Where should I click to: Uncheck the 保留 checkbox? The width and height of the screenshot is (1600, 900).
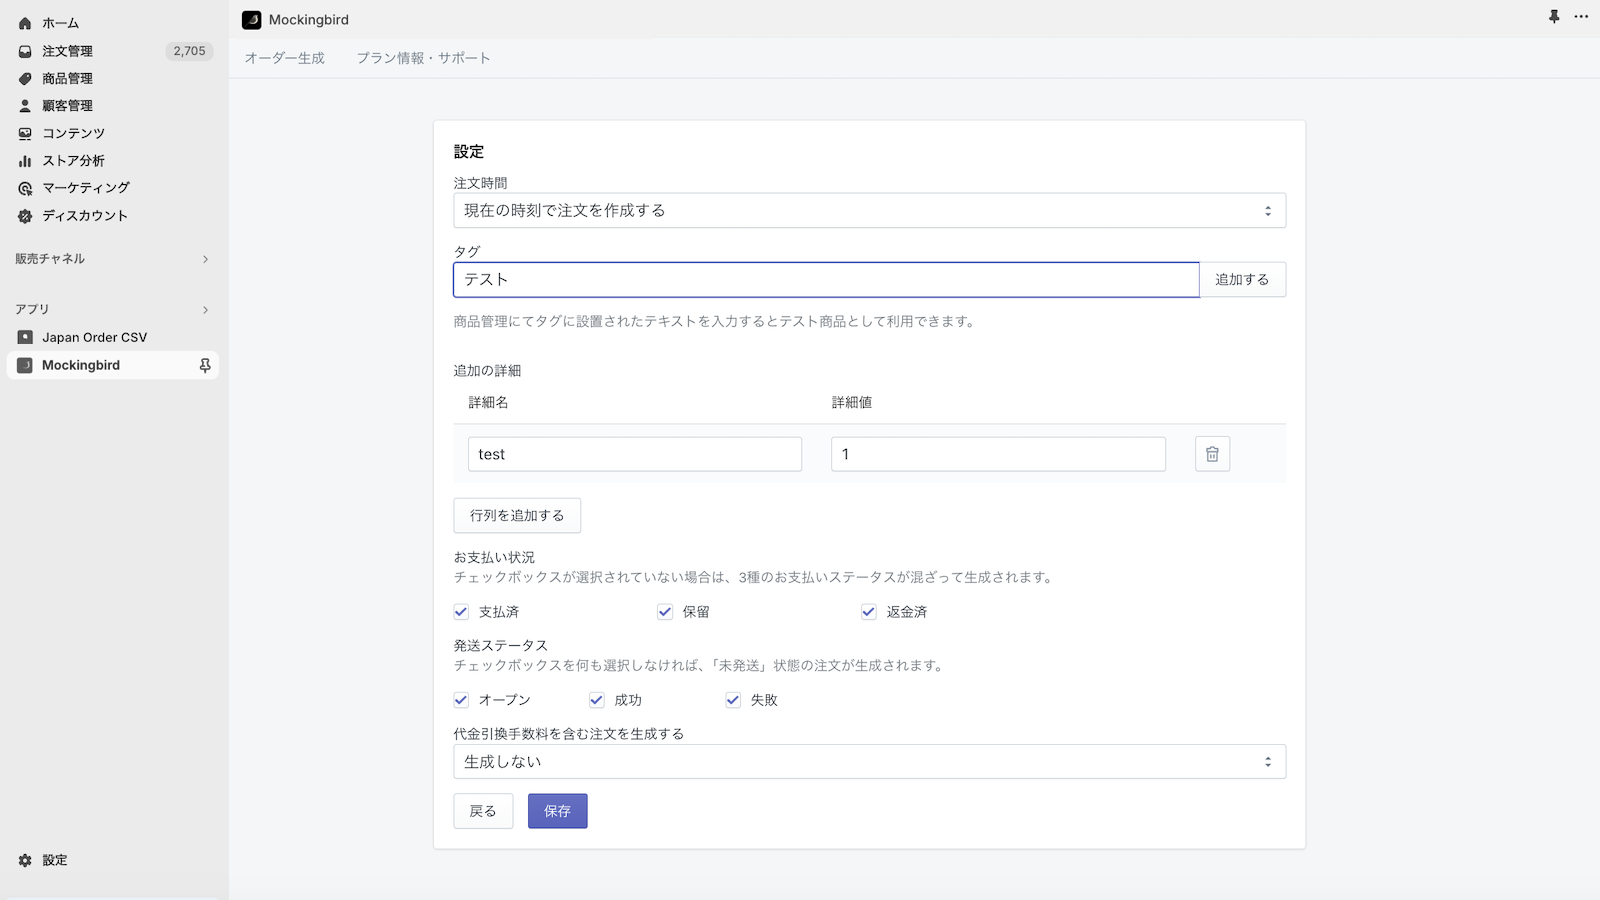coord(665,612)
